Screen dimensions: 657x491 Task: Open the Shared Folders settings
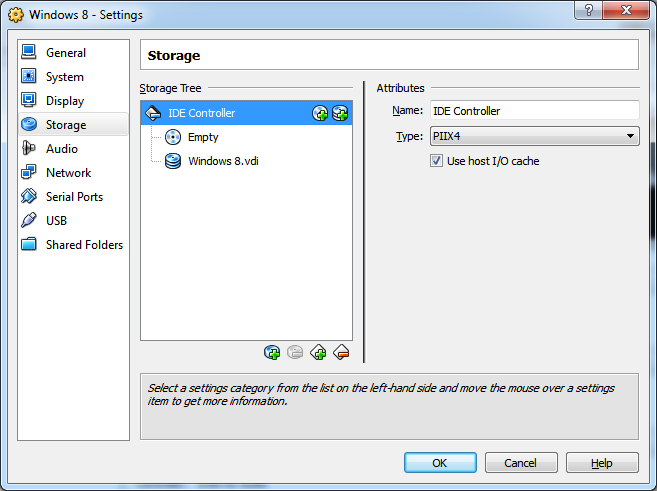click(x=84, y=245)
